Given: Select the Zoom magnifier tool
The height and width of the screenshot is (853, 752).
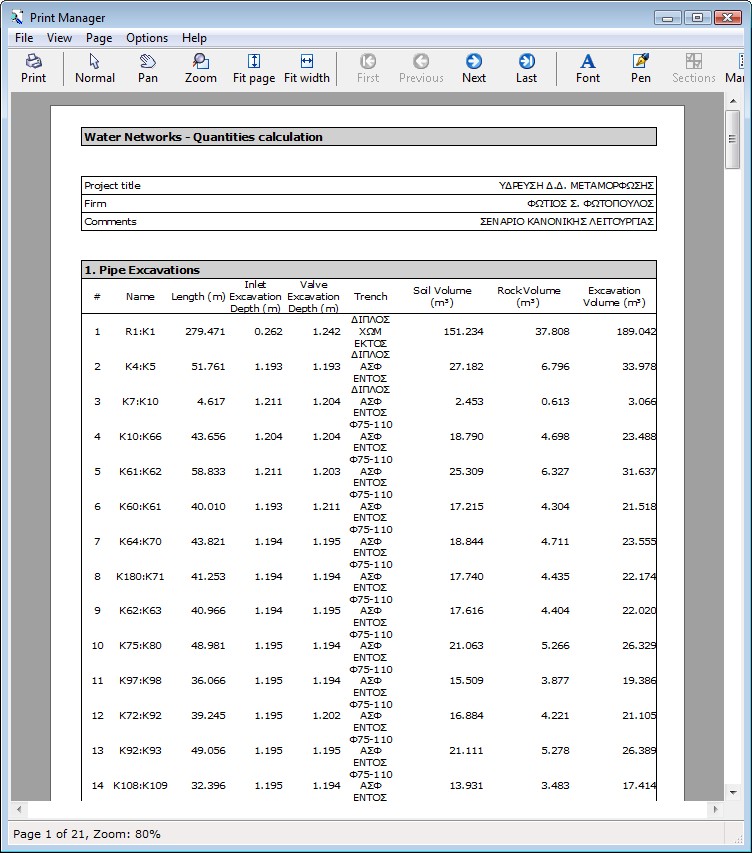Looking at the screenshot, I should tap(201, 68).
